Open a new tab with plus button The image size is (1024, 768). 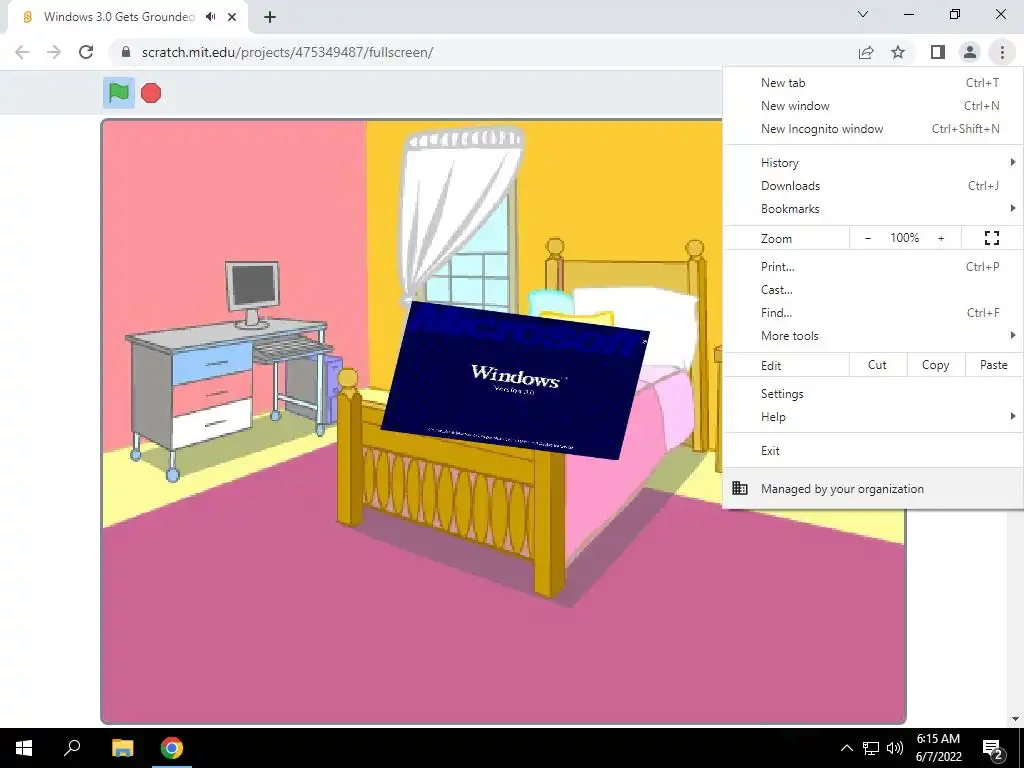[270, 17]
